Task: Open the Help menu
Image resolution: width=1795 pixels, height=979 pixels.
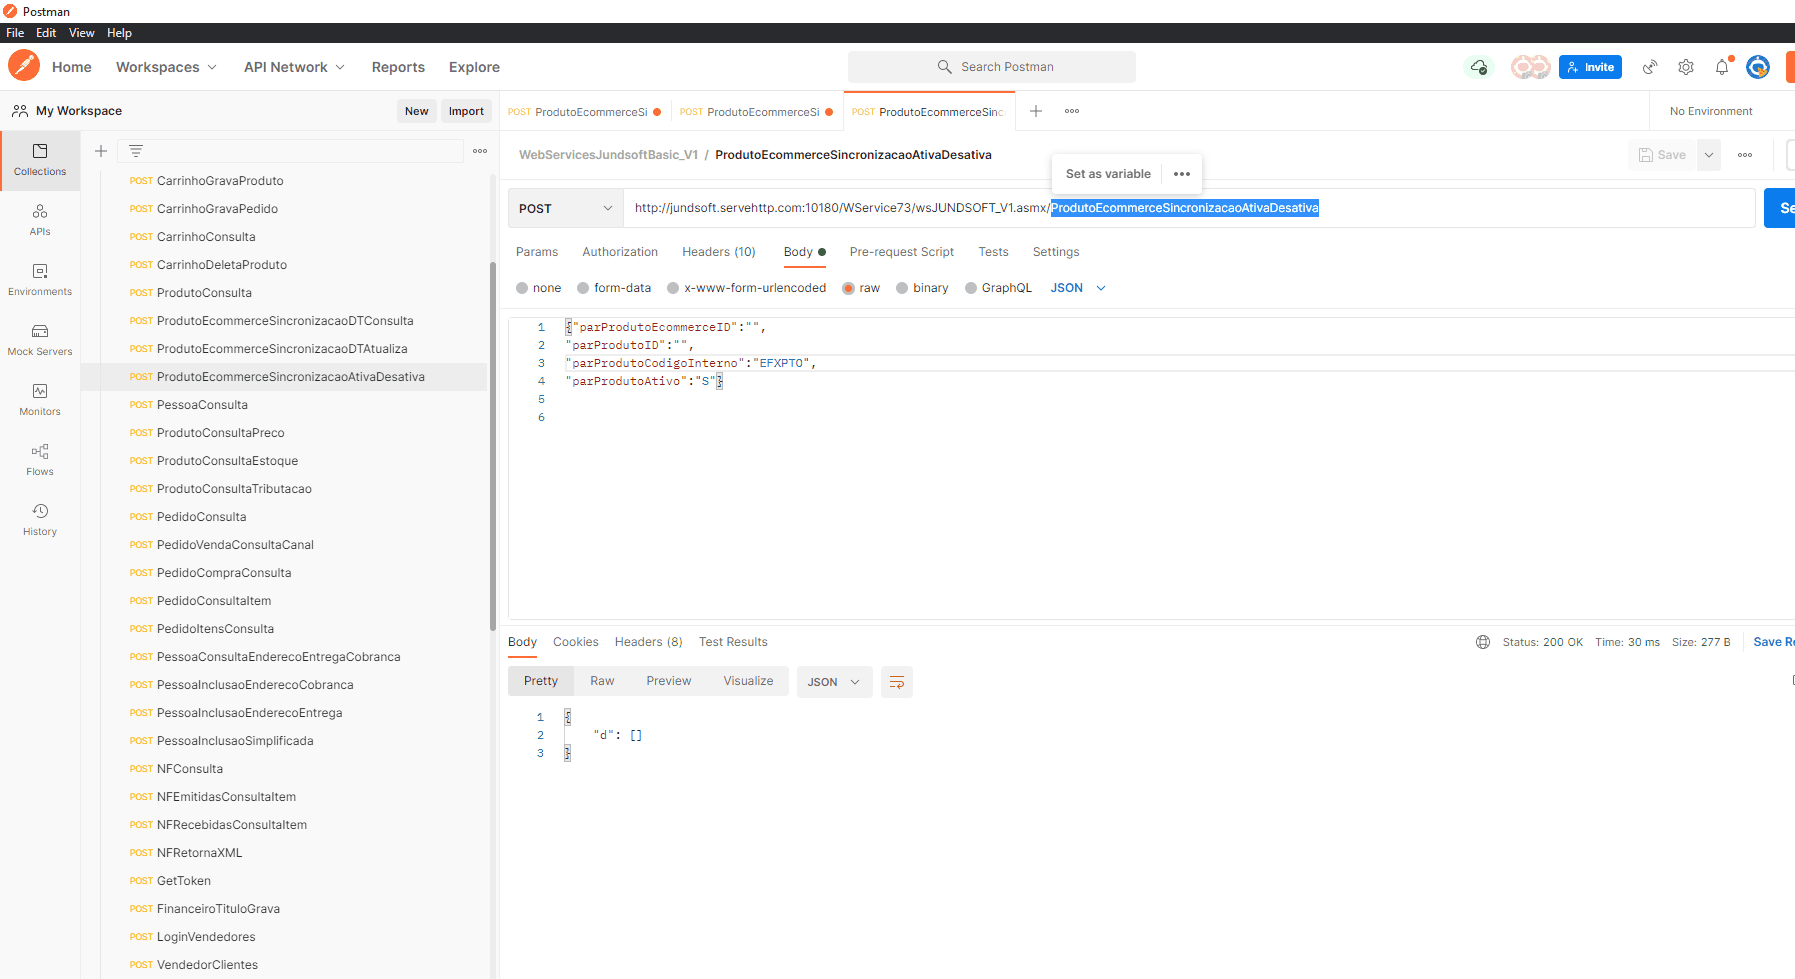Action: pyautogui.click(x=119, y=33)
